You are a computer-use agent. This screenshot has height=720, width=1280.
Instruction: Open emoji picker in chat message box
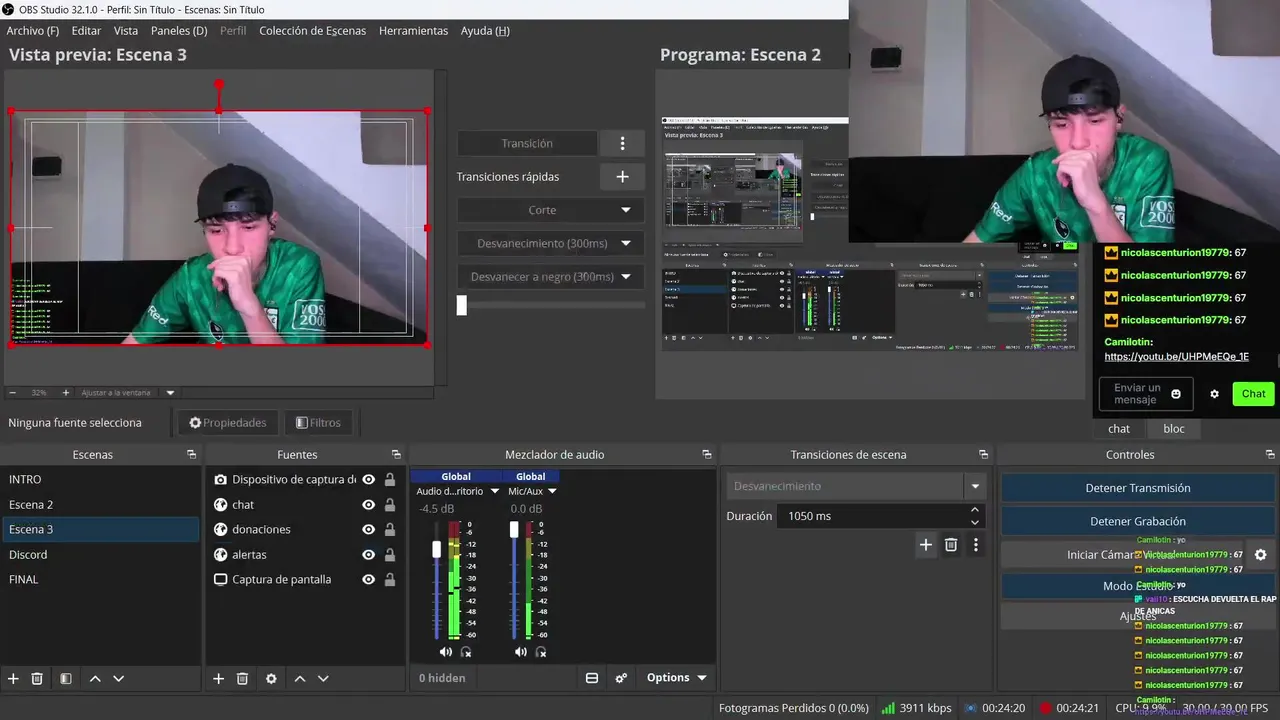[1176, 394]
